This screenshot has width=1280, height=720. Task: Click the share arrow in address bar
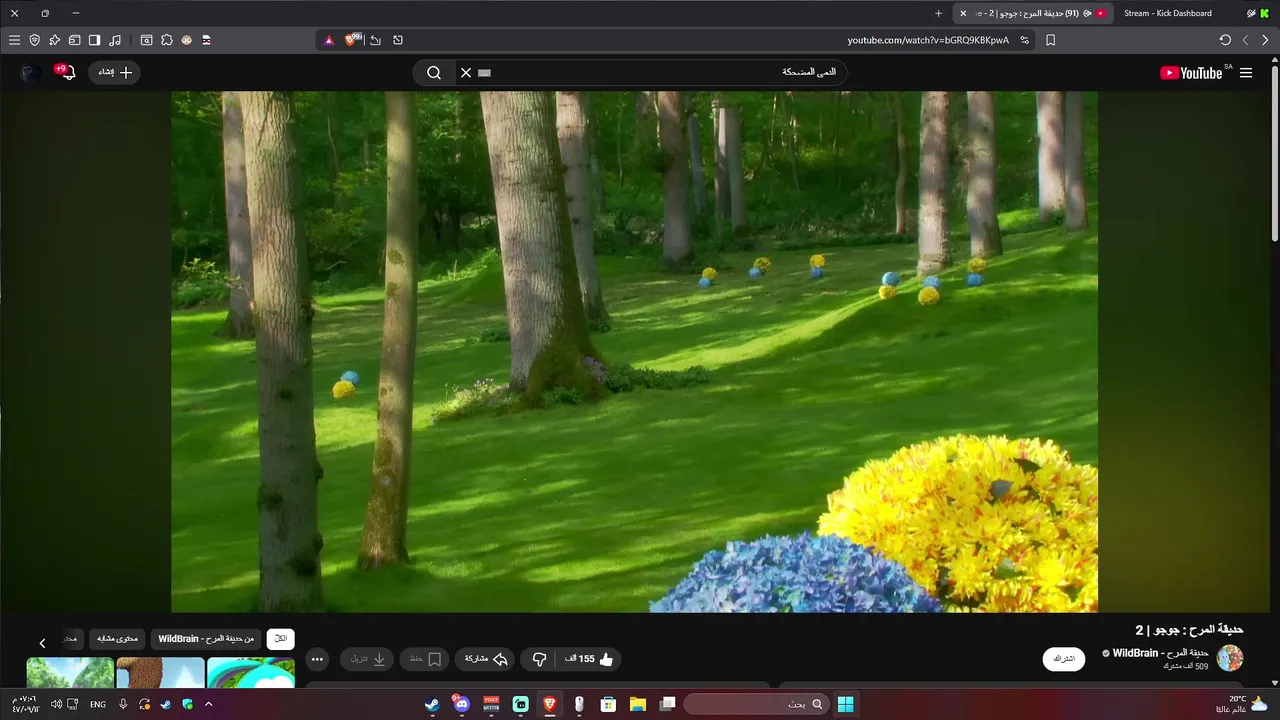[x=375, y=40]
